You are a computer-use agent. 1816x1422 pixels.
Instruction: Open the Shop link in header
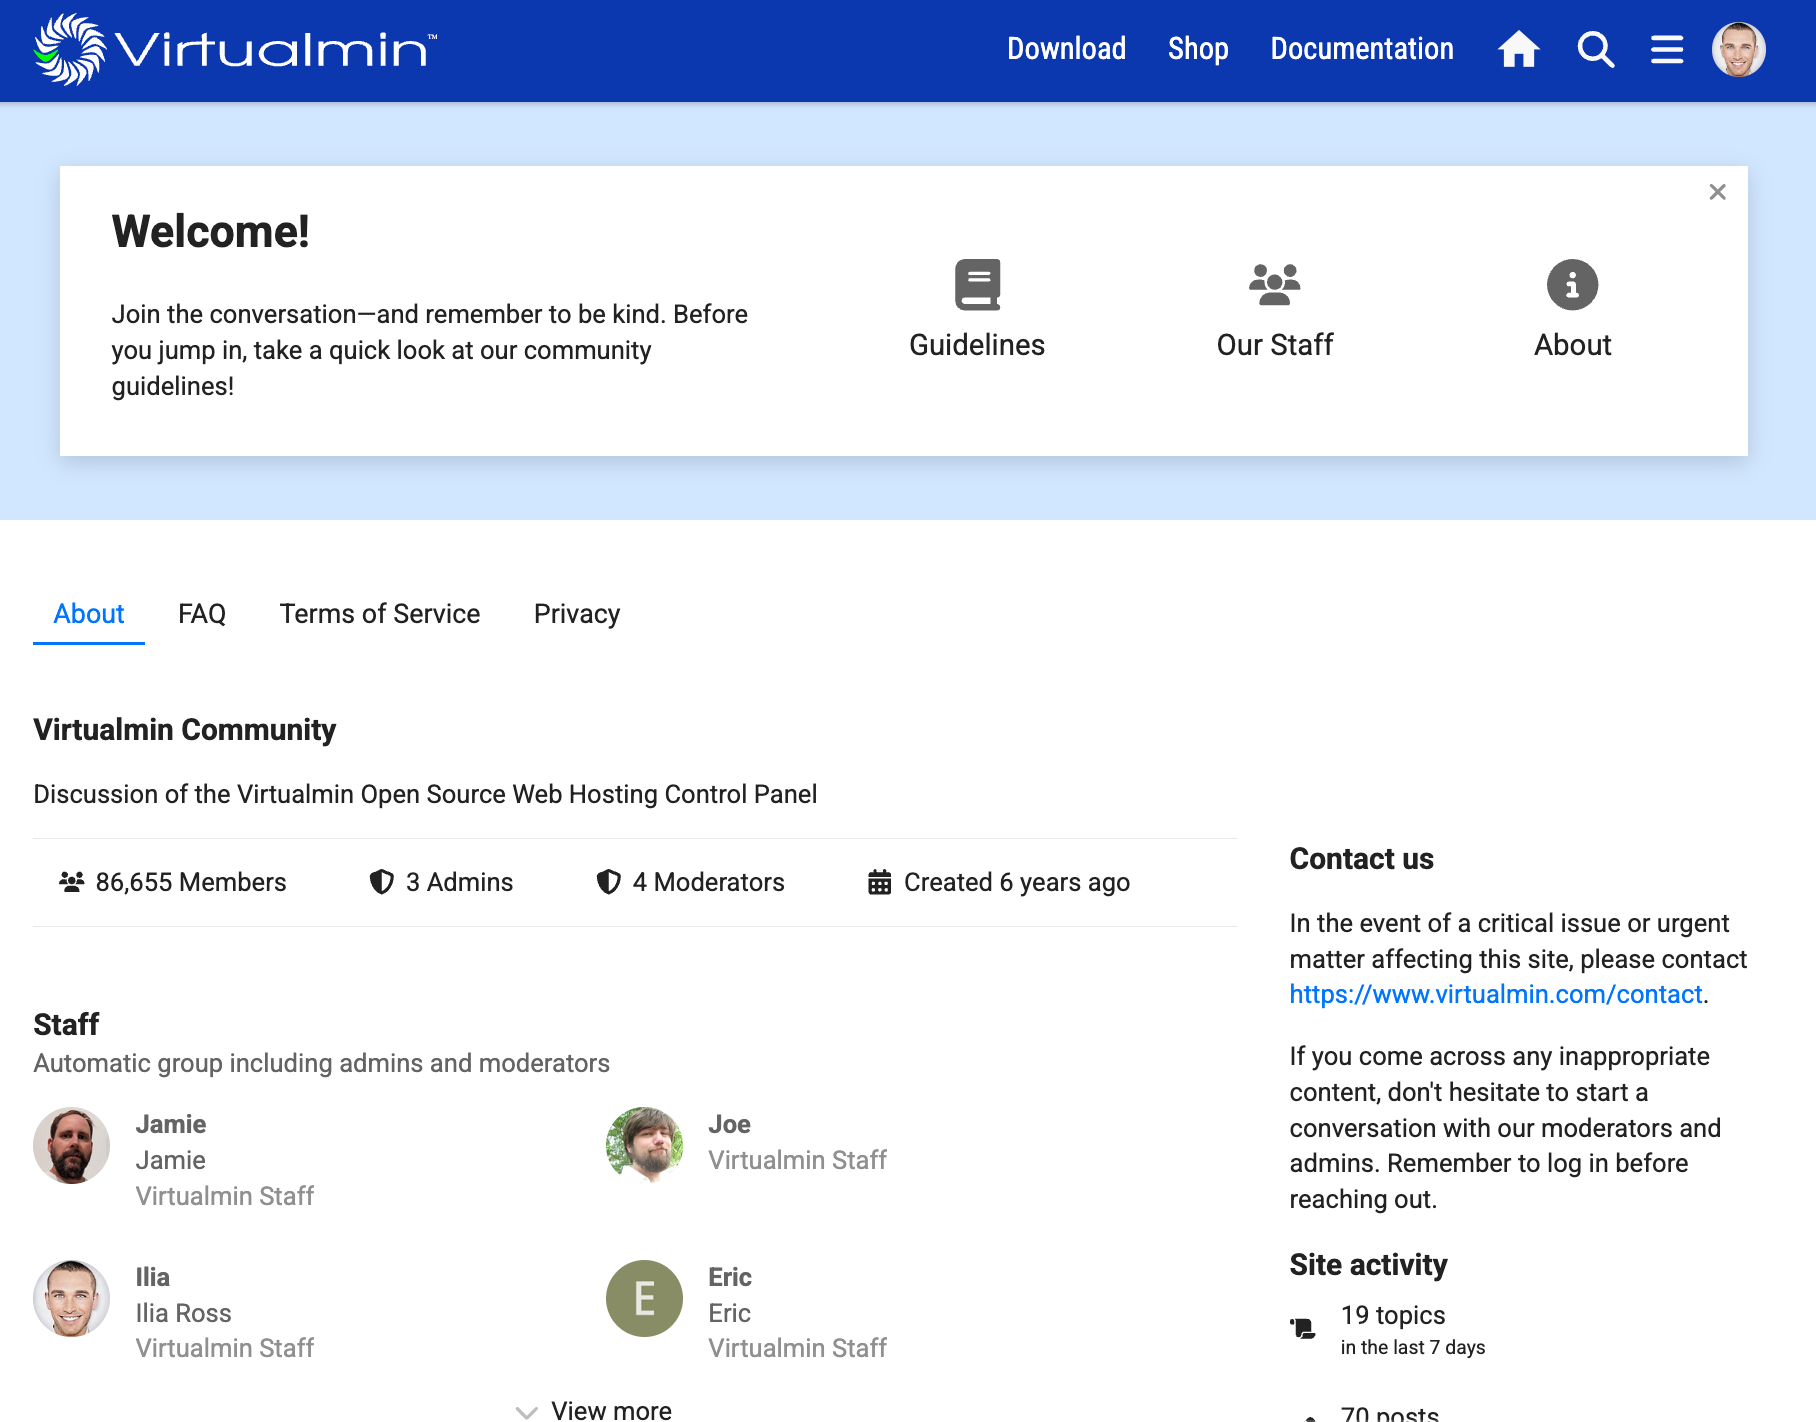coord(1198,49)
